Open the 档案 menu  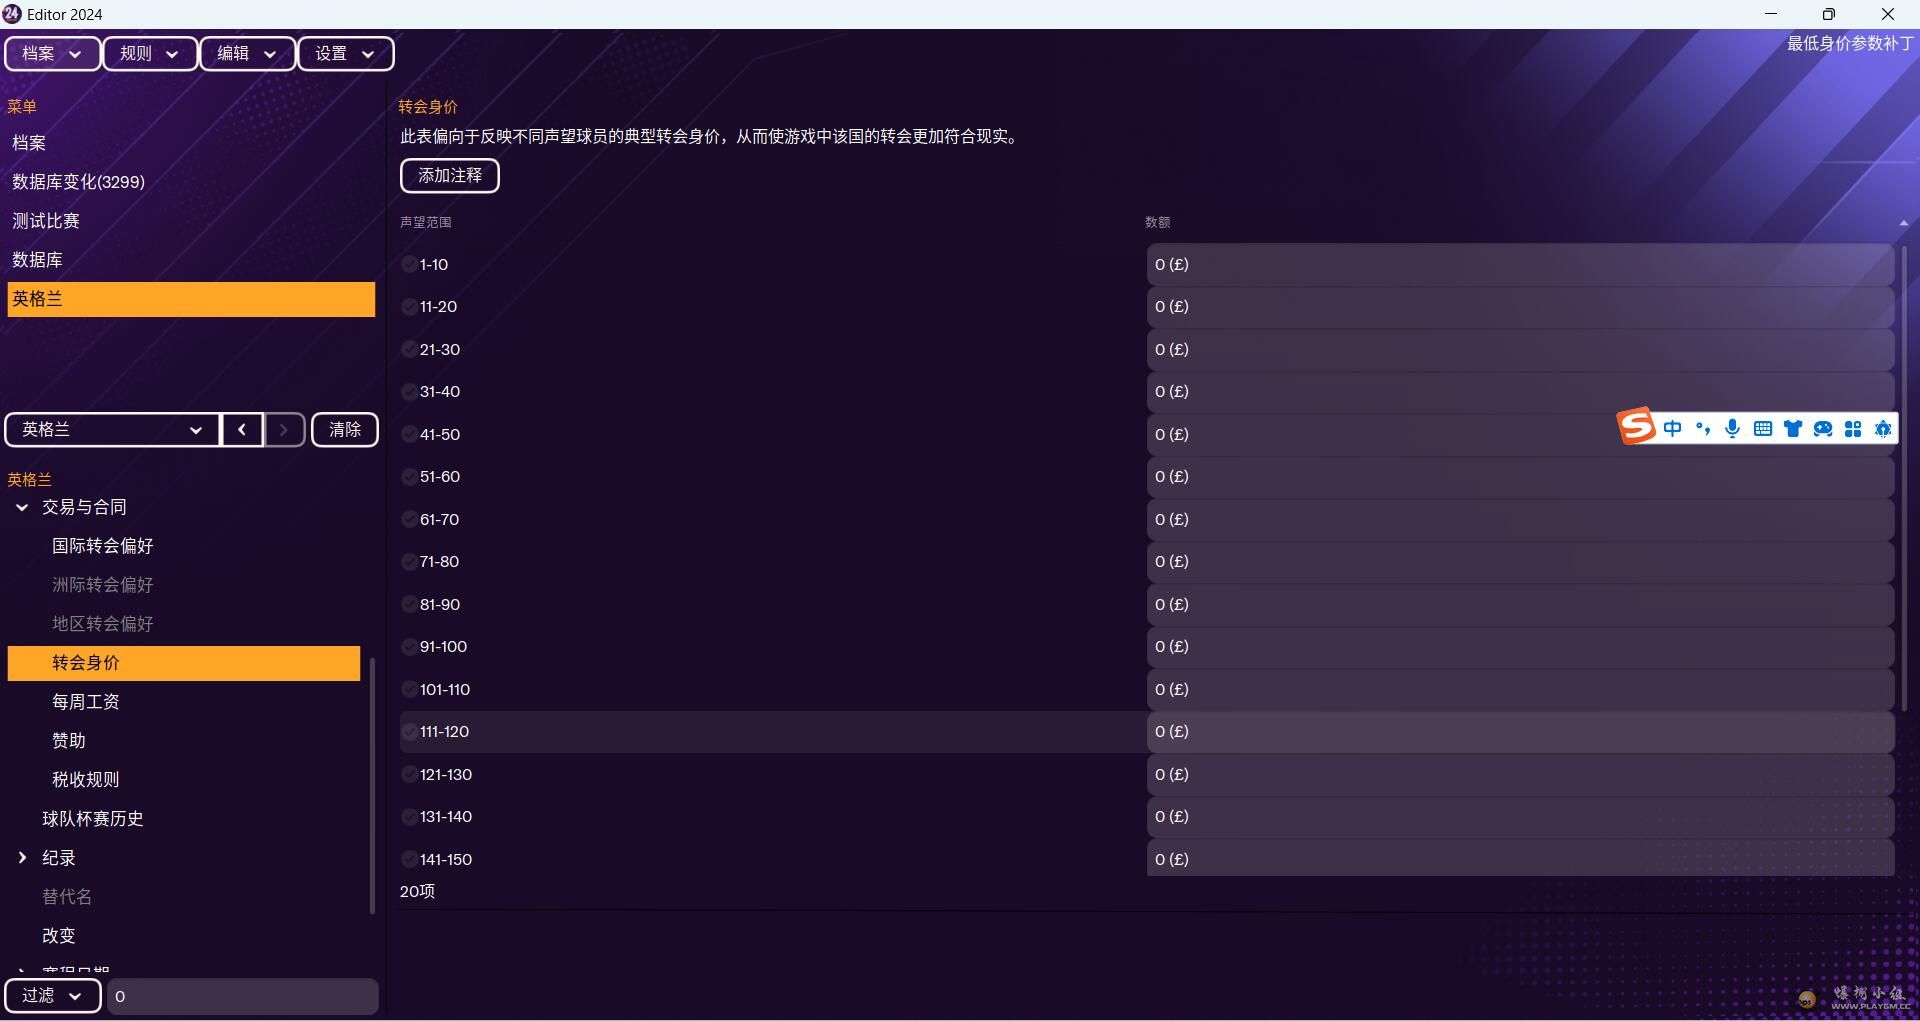(52, 54)
